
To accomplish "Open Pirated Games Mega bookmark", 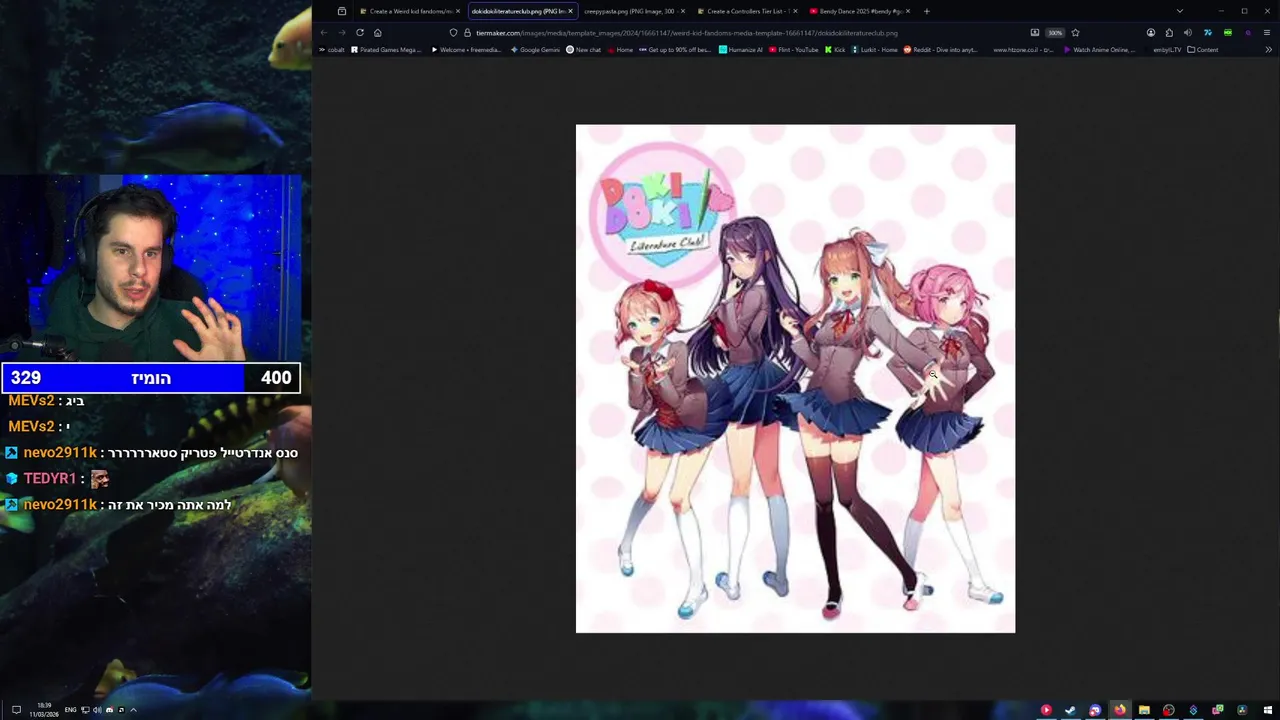I will [386, 50].
